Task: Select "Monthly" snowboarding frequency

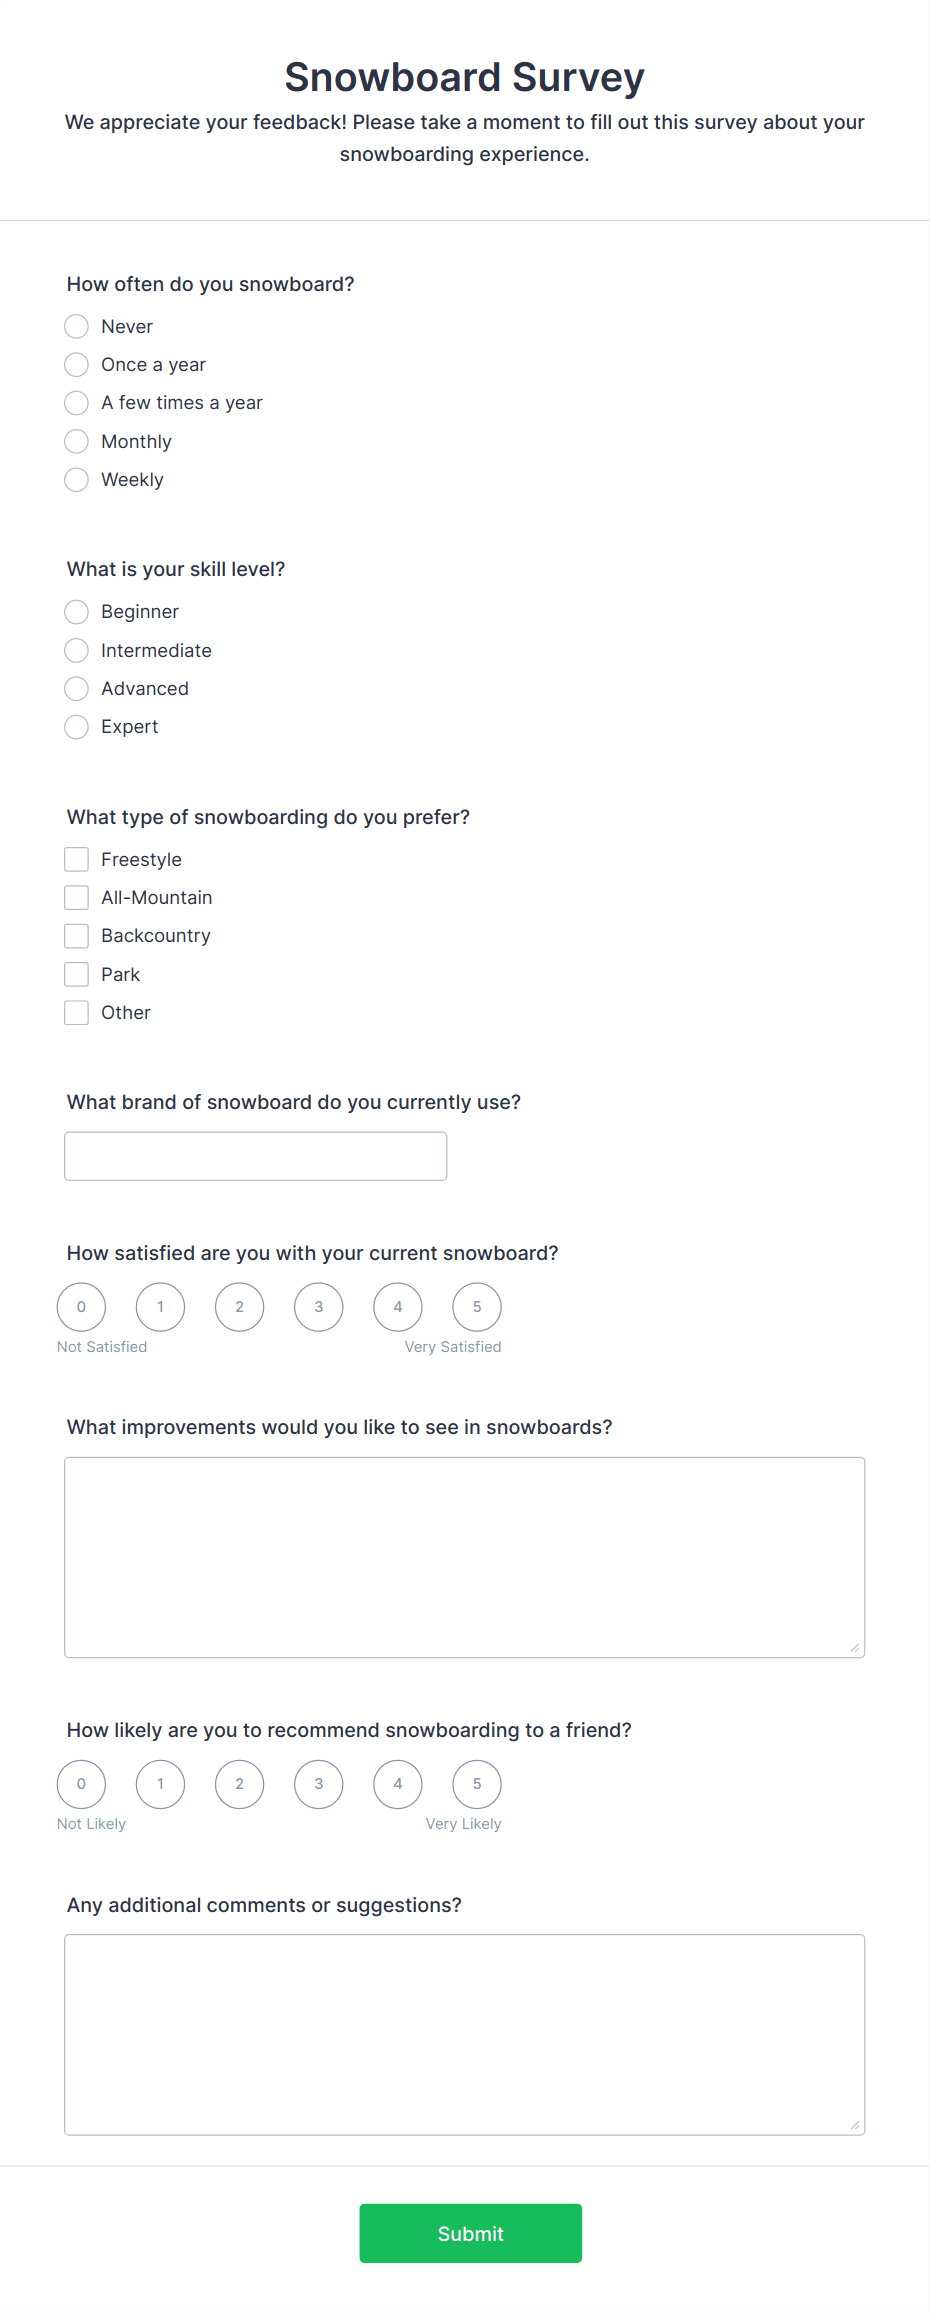Action: [76, 441]
